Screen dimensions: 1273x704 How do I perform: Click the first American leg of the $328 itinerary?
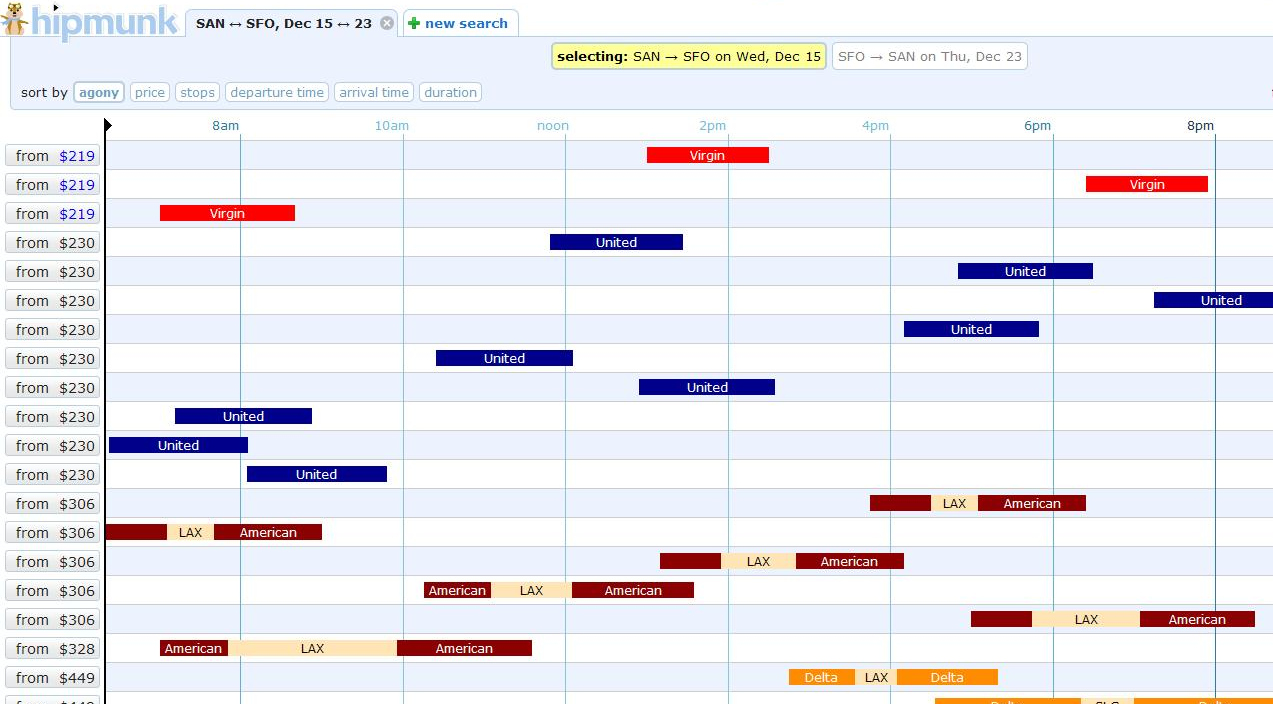[x=194, y=648]
